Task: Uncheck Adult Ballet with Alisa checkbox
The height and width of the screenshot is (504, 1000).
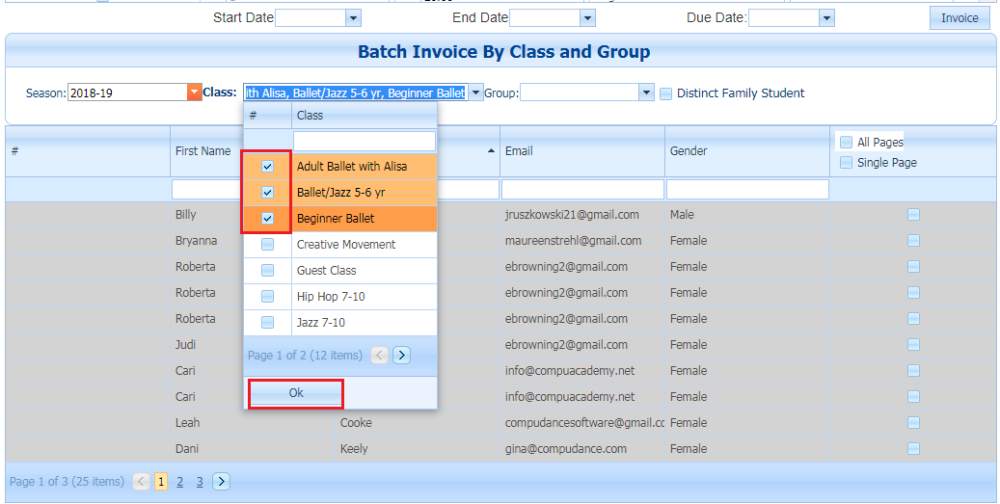Action: [268, 167]
